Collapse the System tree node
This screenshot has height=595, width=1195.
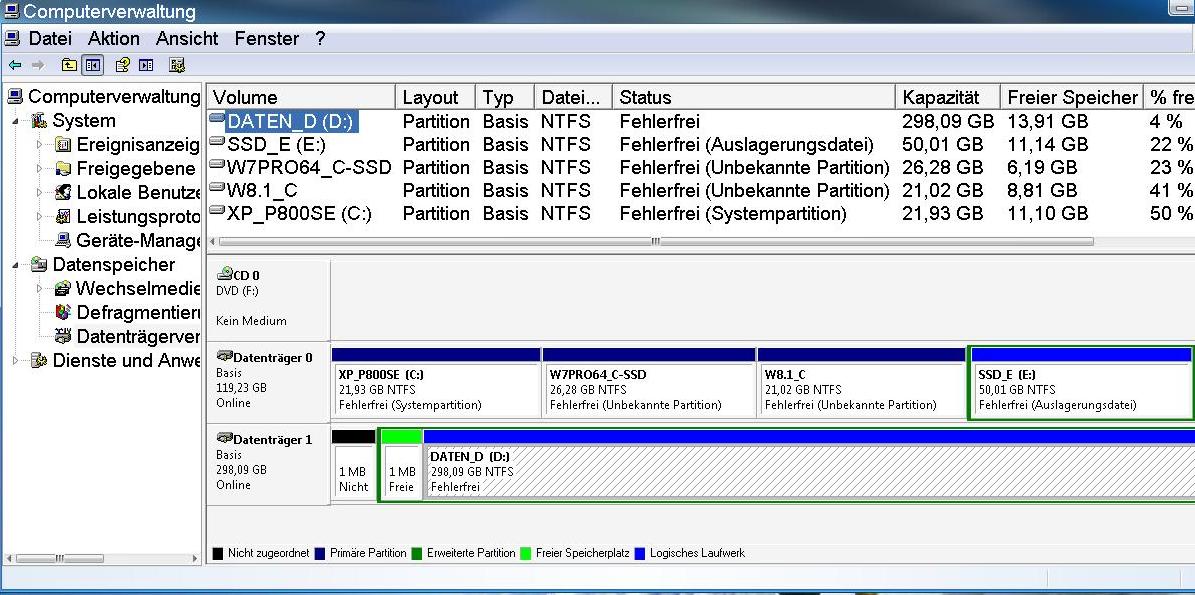tap(16, 121)
